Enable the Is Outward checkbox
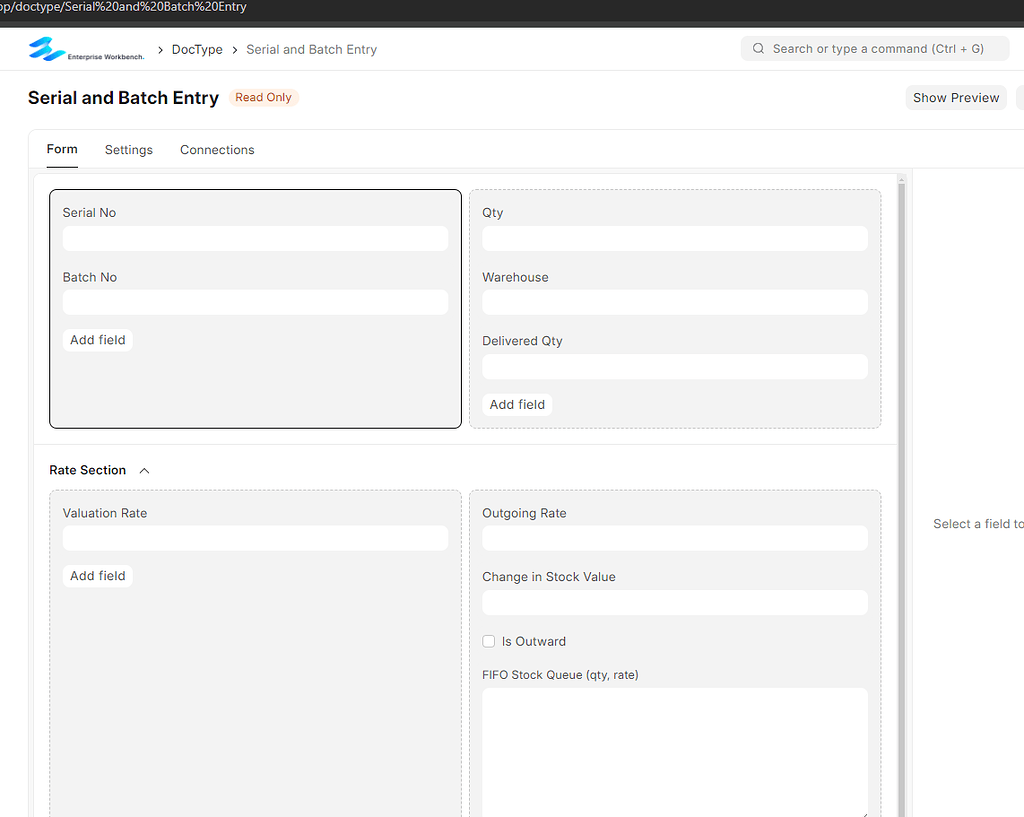The image size is (1024, 817). [488, 641]
